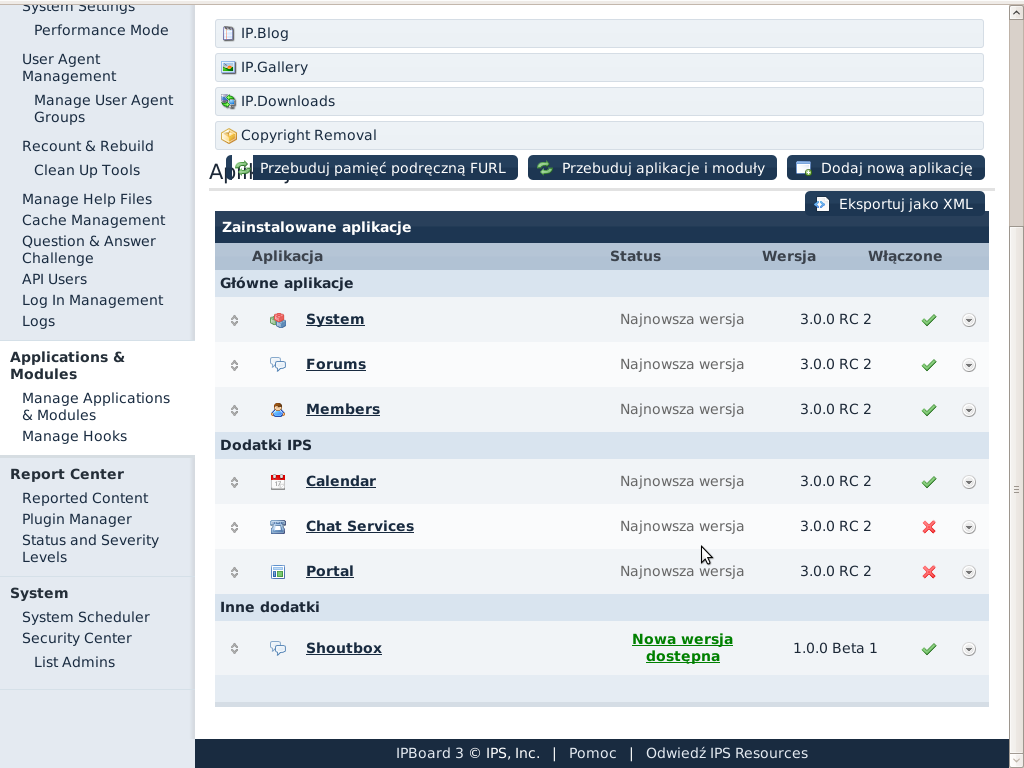Click the Portal application icon
Image resolution: width=1024 pixels, height=768 pixels.
[278, 572]
